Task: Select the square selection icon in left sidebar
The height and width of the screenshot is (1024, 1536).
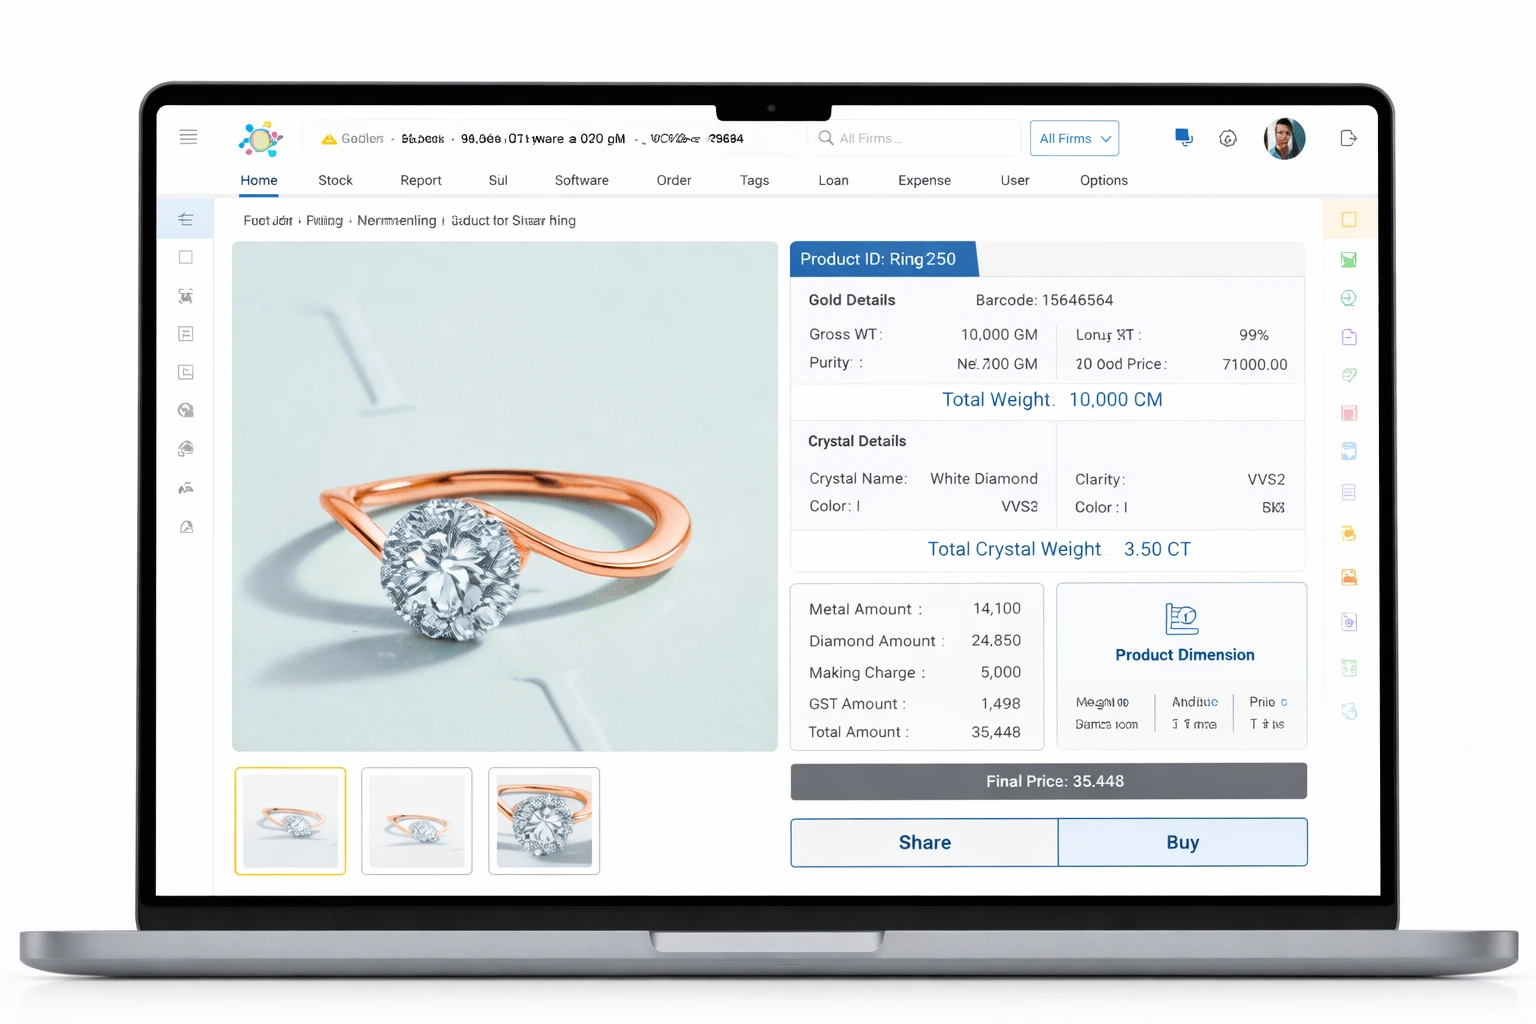Action: pyautogui.click(x=185, y=257)
